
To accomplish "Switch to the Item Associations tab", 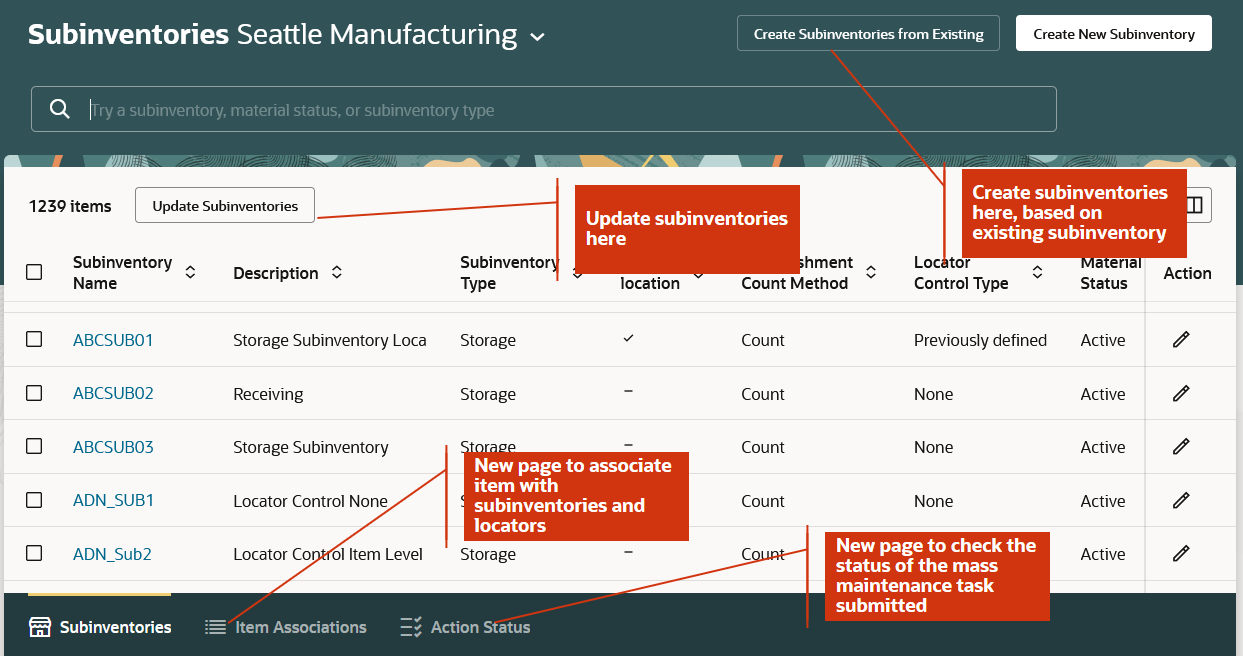I will click(x=286, y=627).
